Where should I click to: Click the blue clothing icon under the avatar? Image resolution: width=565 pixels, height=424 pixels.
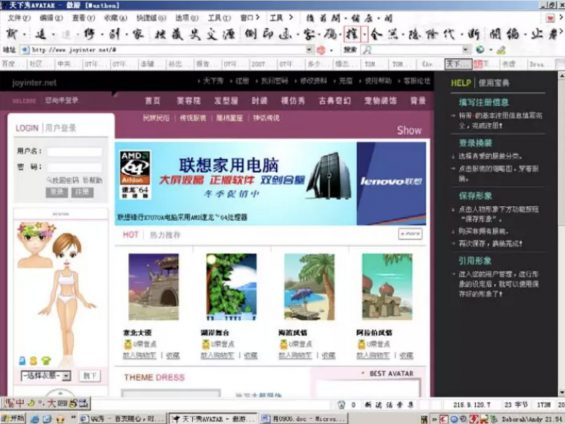22,360
